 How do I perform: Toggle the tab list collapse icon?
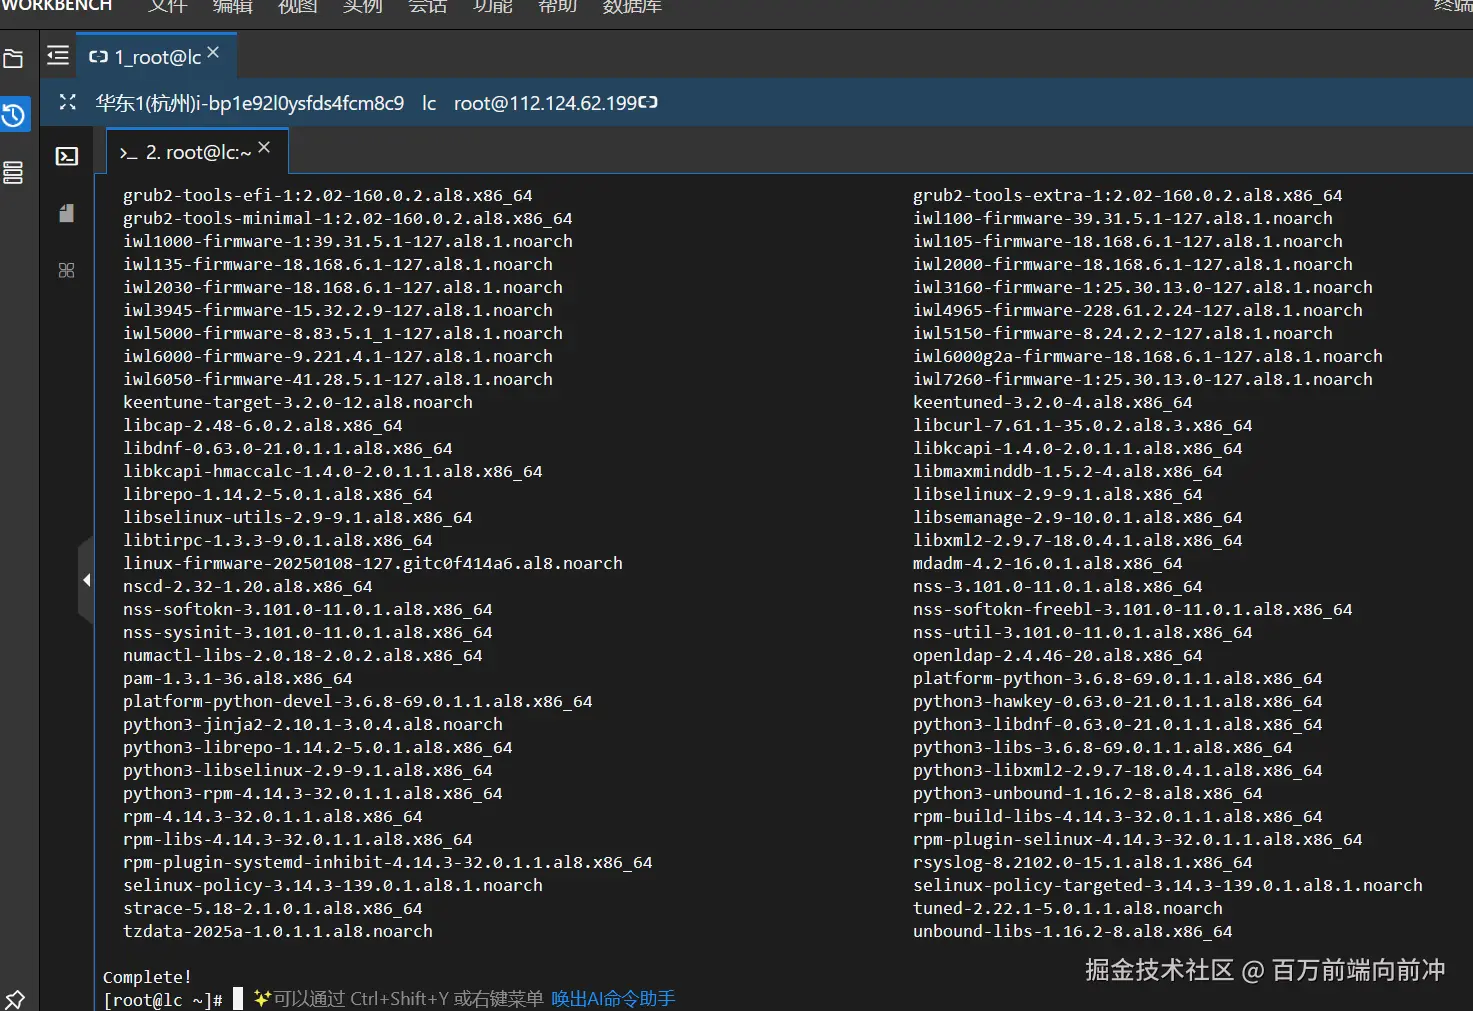pyautogui.click(x=58, y=55)
